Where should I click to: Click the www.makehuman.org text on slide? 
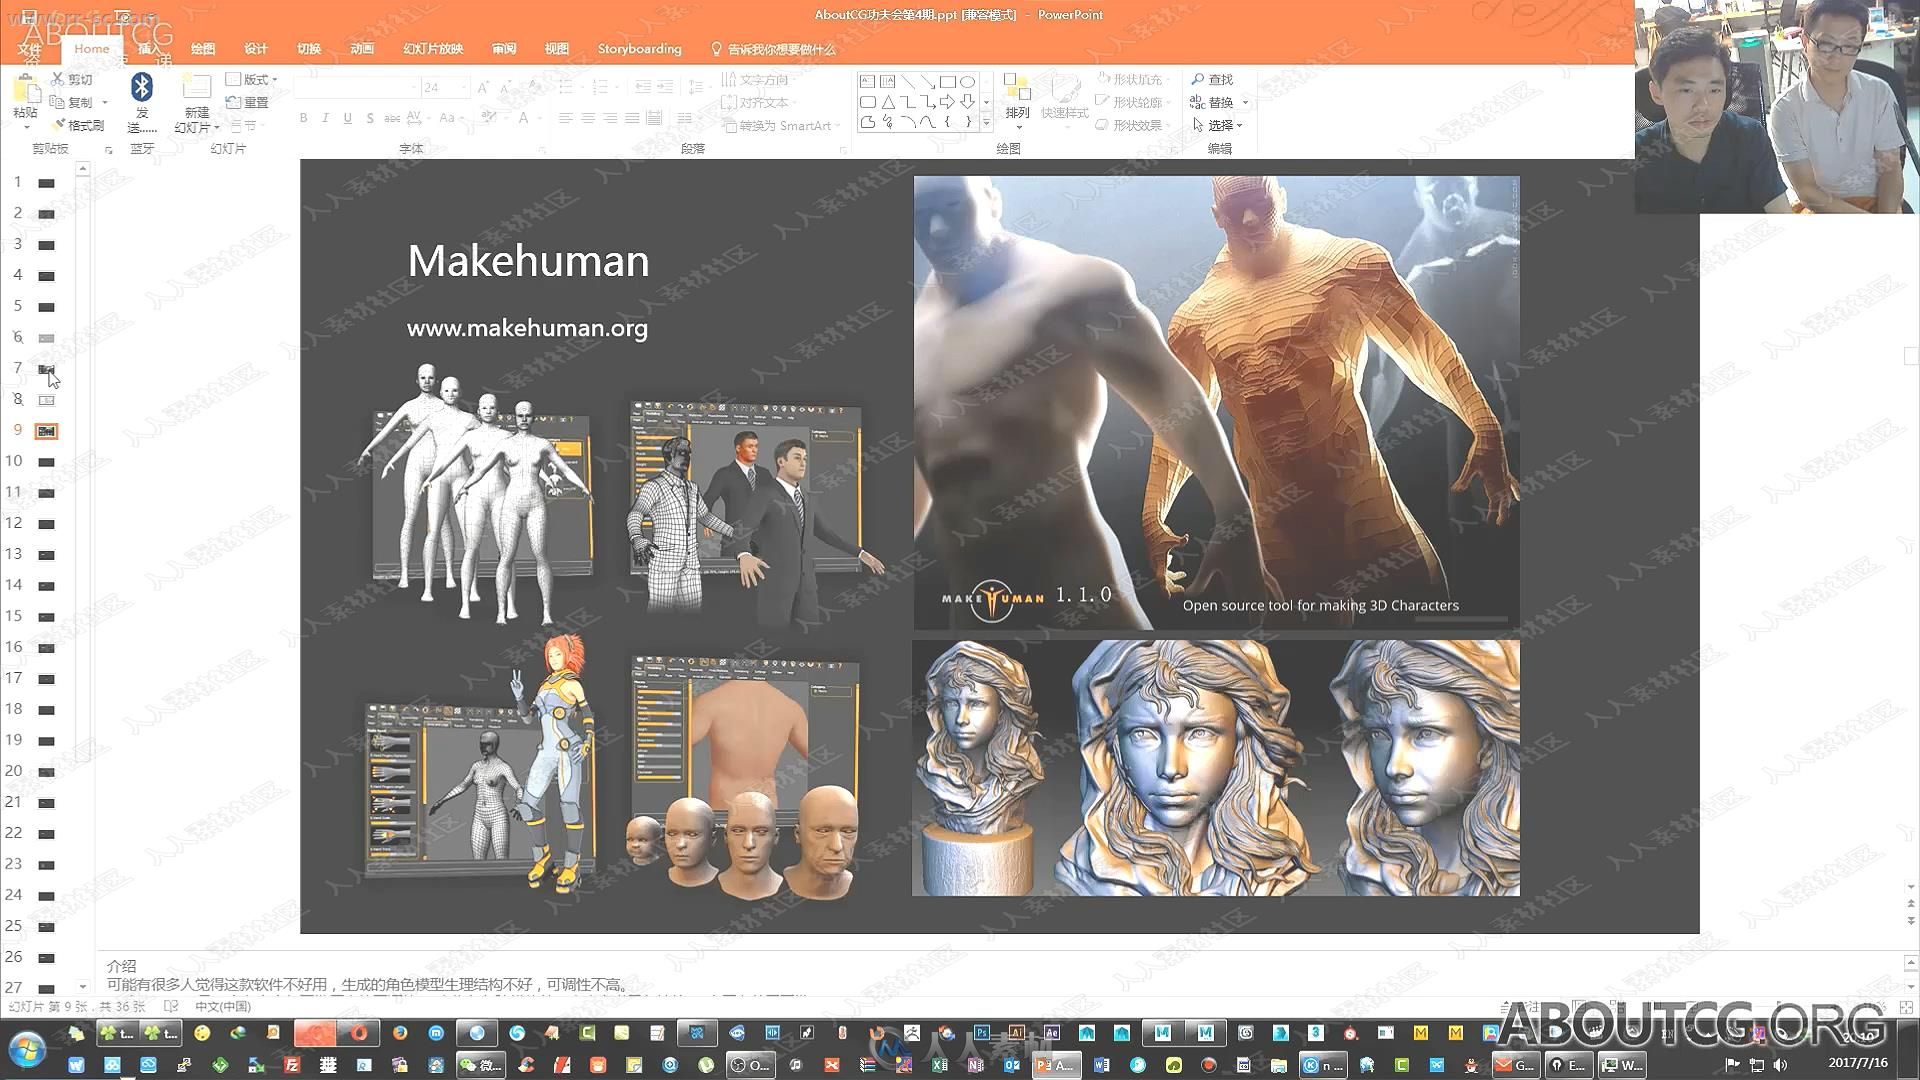coord(527,328)
